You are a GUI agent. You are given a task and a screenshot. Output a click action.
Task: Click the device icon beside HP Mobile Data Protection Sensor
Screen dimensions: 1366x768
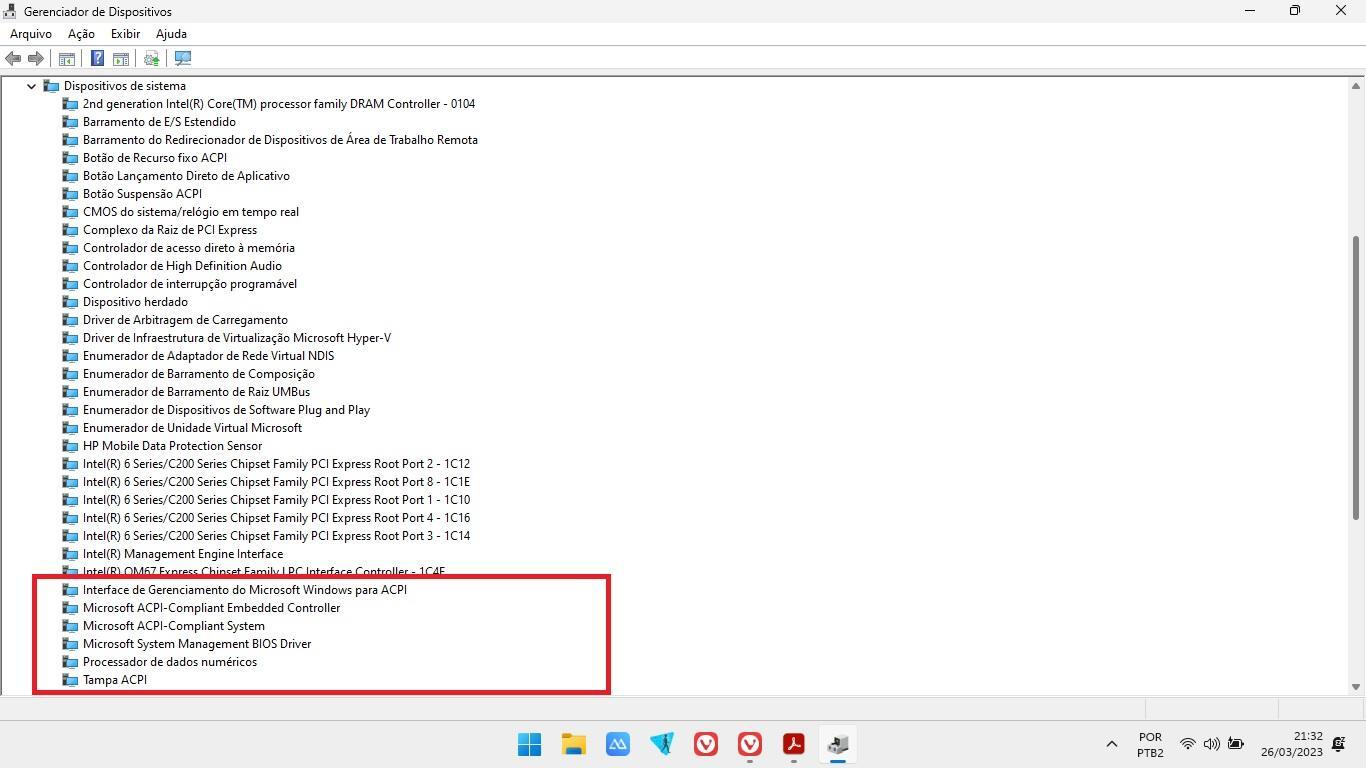[x=70, y=446]
